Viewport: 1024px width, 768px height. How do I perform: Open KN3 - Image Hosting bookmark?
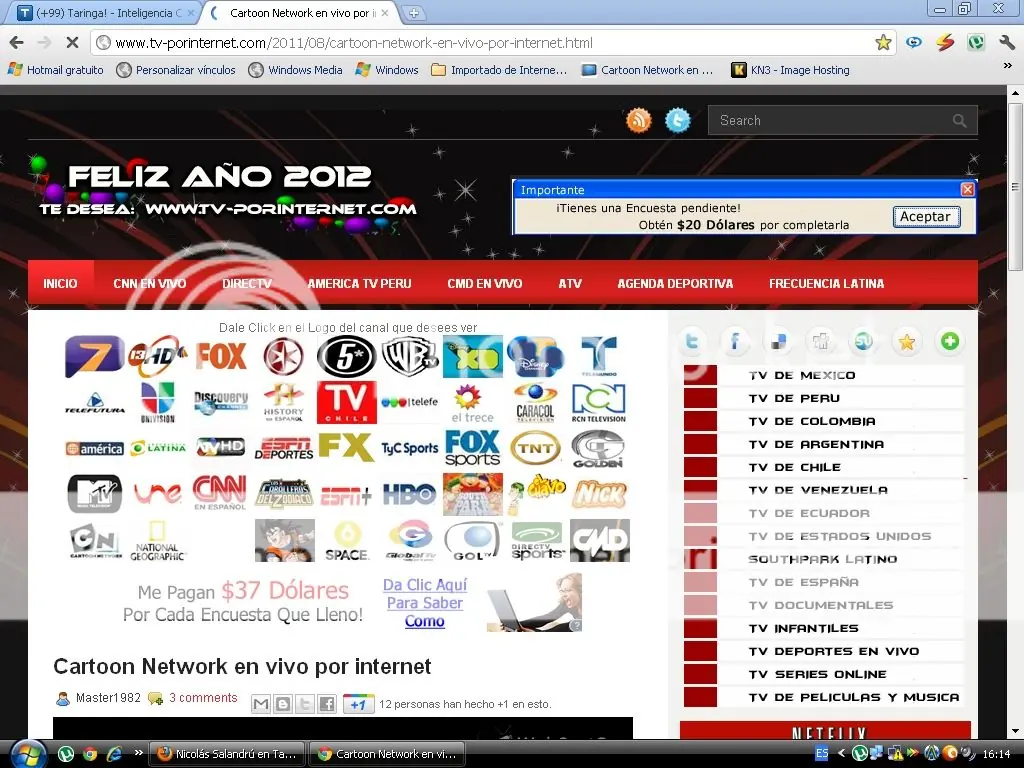point(791,70)
